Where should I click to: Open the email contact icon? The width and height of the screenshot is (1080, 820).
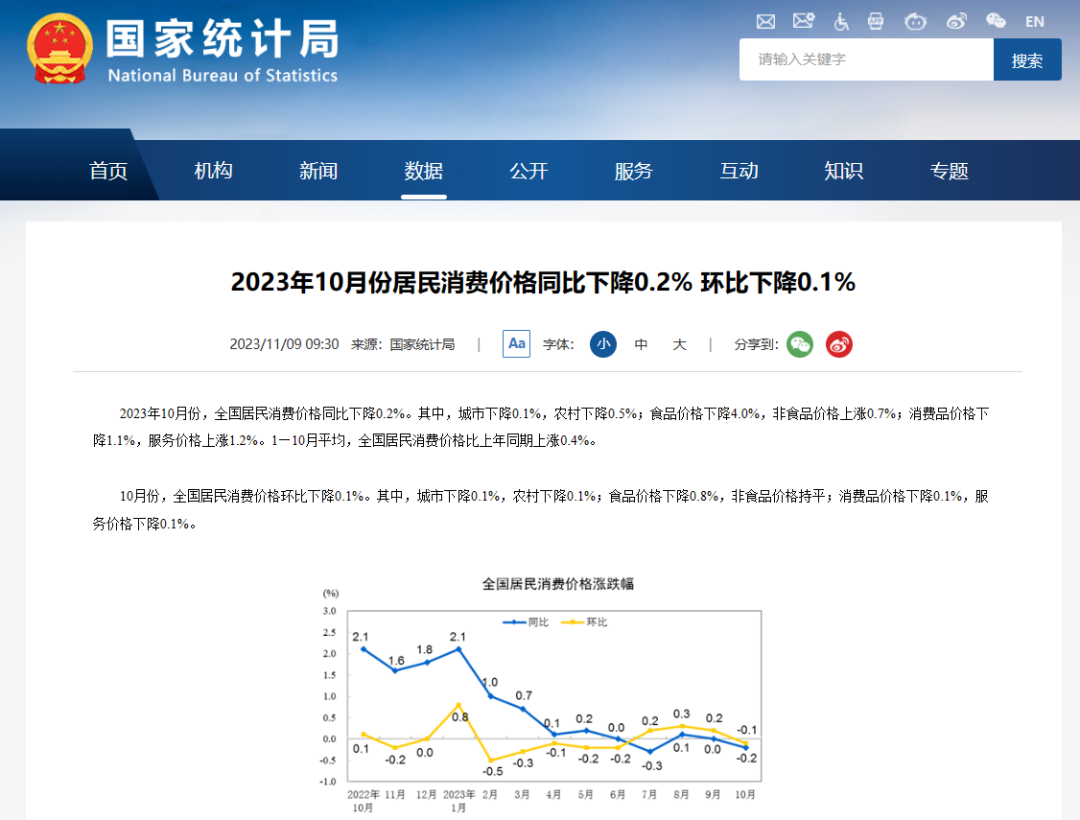click(x=765, y=21)
